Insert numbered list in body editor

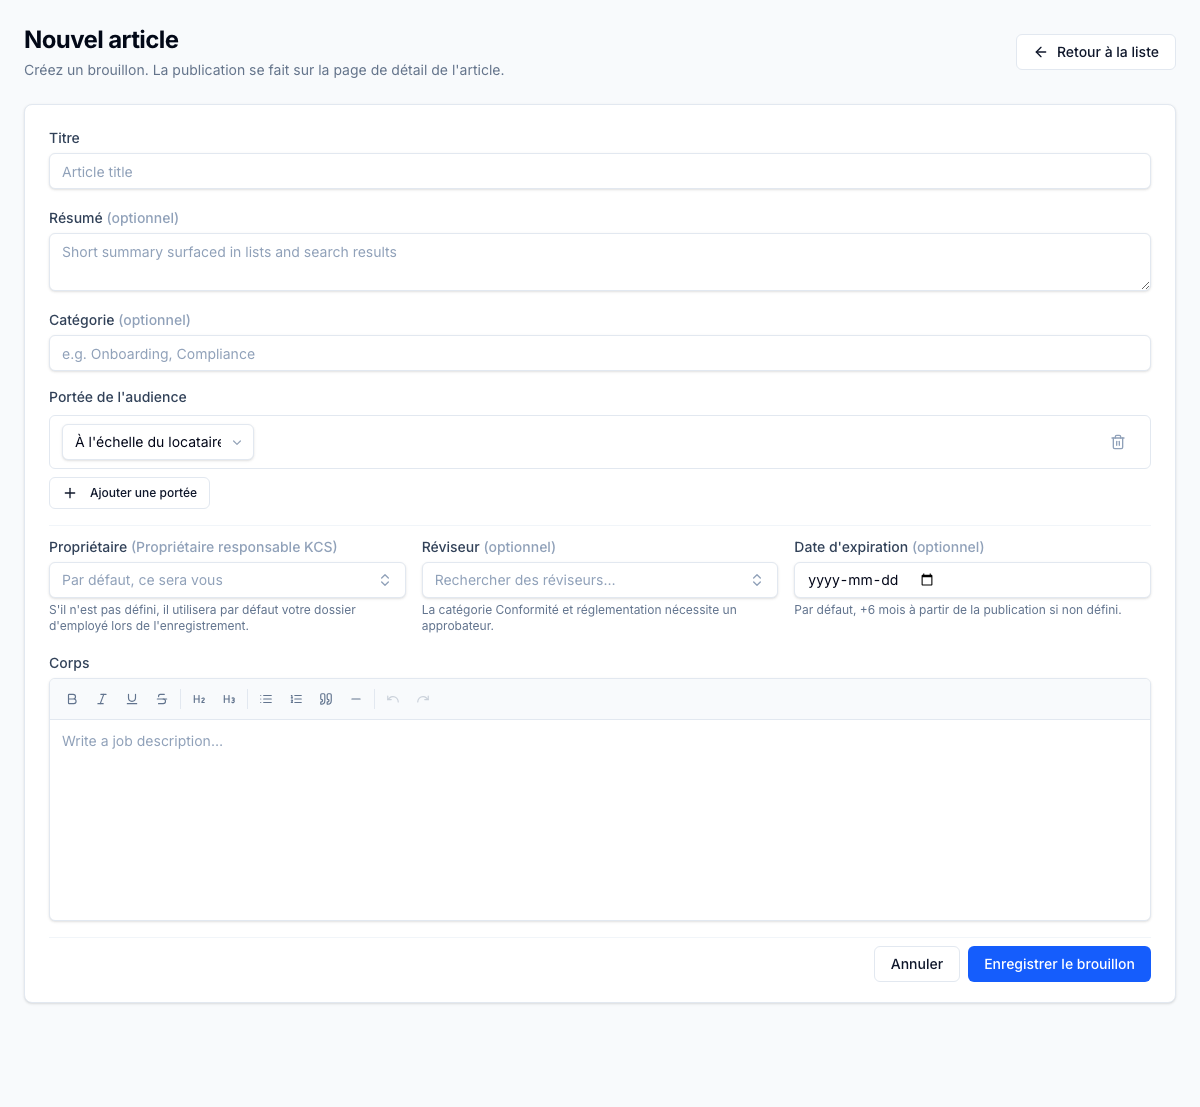tap(296, 699)
